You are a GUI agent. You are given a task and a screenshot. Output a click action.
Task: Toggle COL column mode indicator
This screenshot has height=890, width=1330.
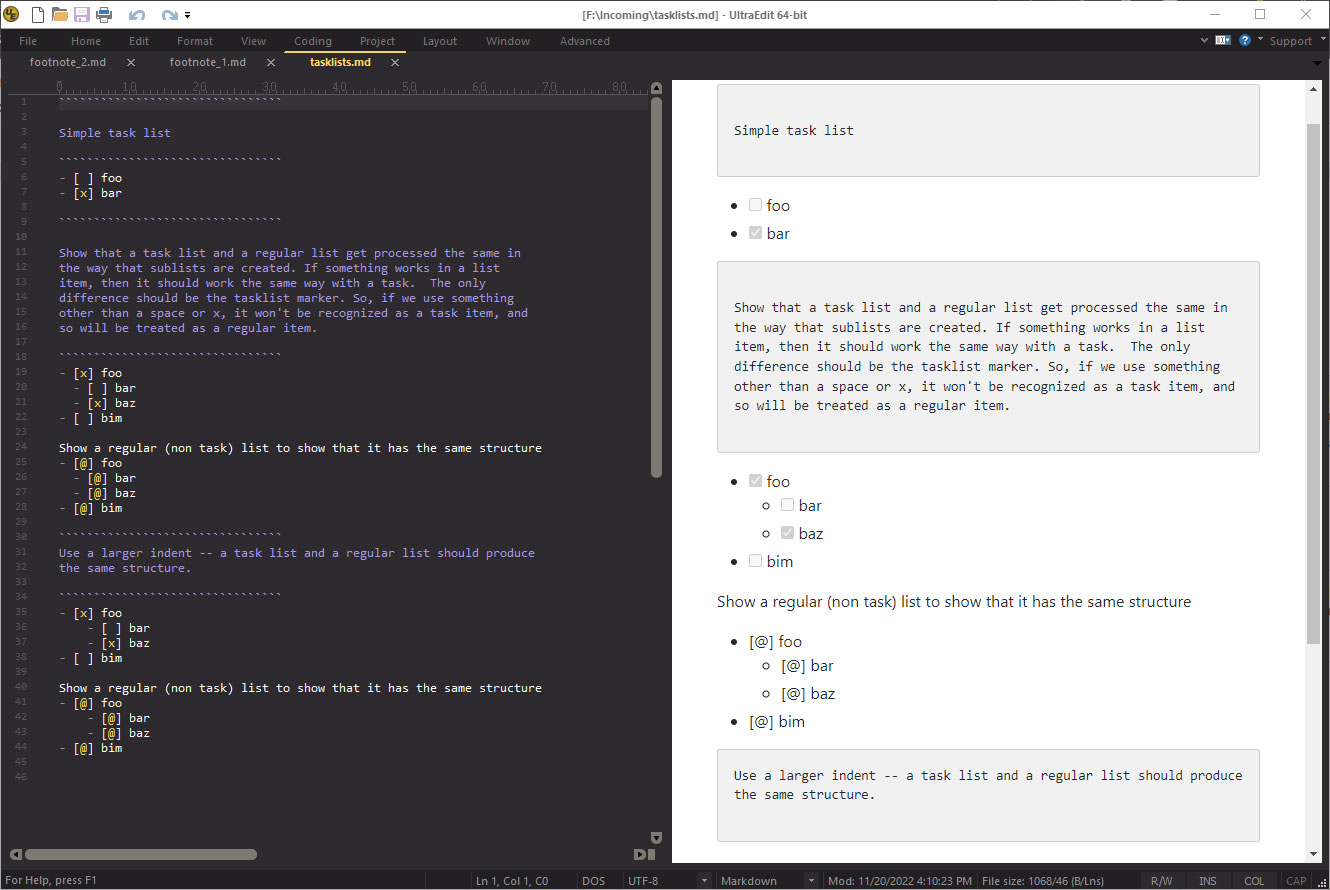click(x=1254, y=881)
